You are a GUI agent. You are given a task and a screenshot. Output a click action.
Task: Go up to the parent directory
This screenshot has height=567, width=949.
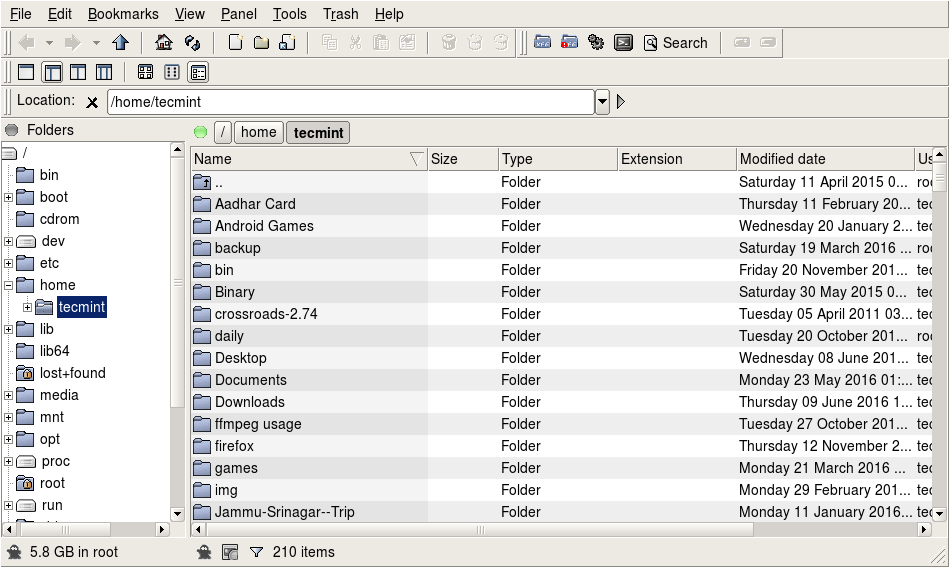[121, 43]
